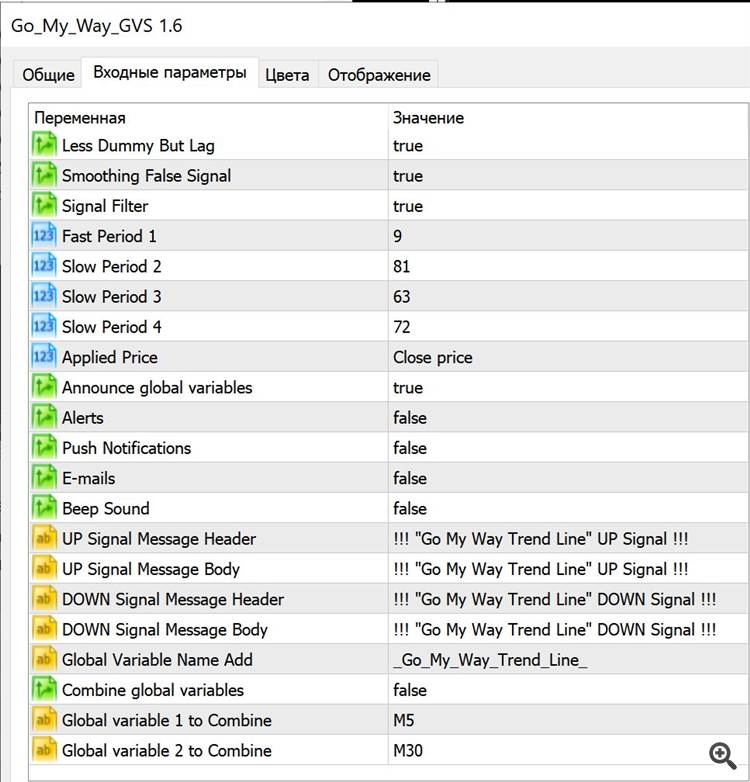
Task: Toggle the Alerts value false
Action: coord(410,418)
